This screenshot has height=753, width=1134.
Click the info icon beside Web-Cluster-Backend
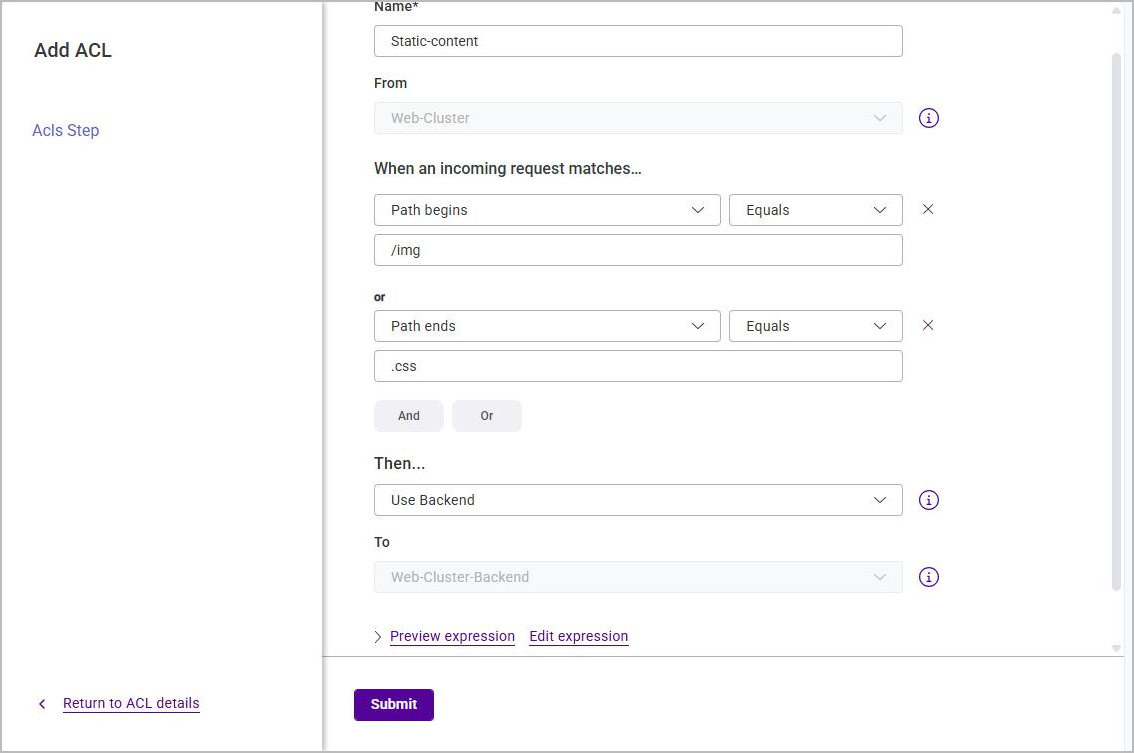coord(929,577)
